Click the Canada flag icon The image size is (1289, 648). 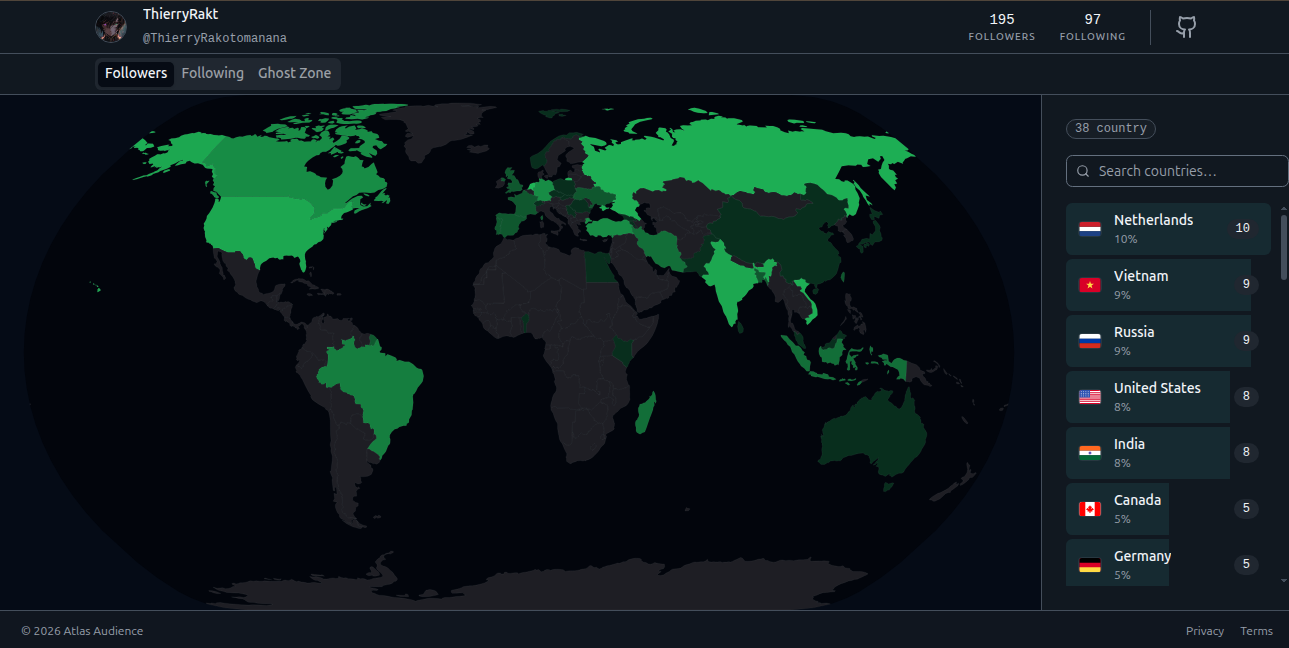click(x=1090, y=509)
